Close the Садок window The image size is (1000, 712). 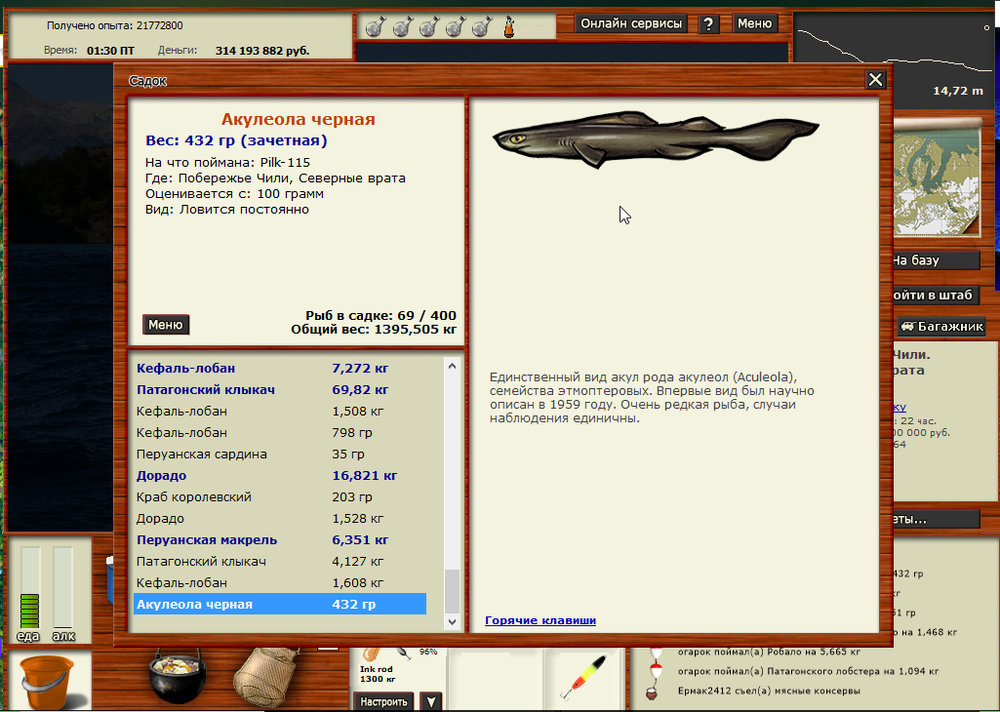tap(875, 80)
